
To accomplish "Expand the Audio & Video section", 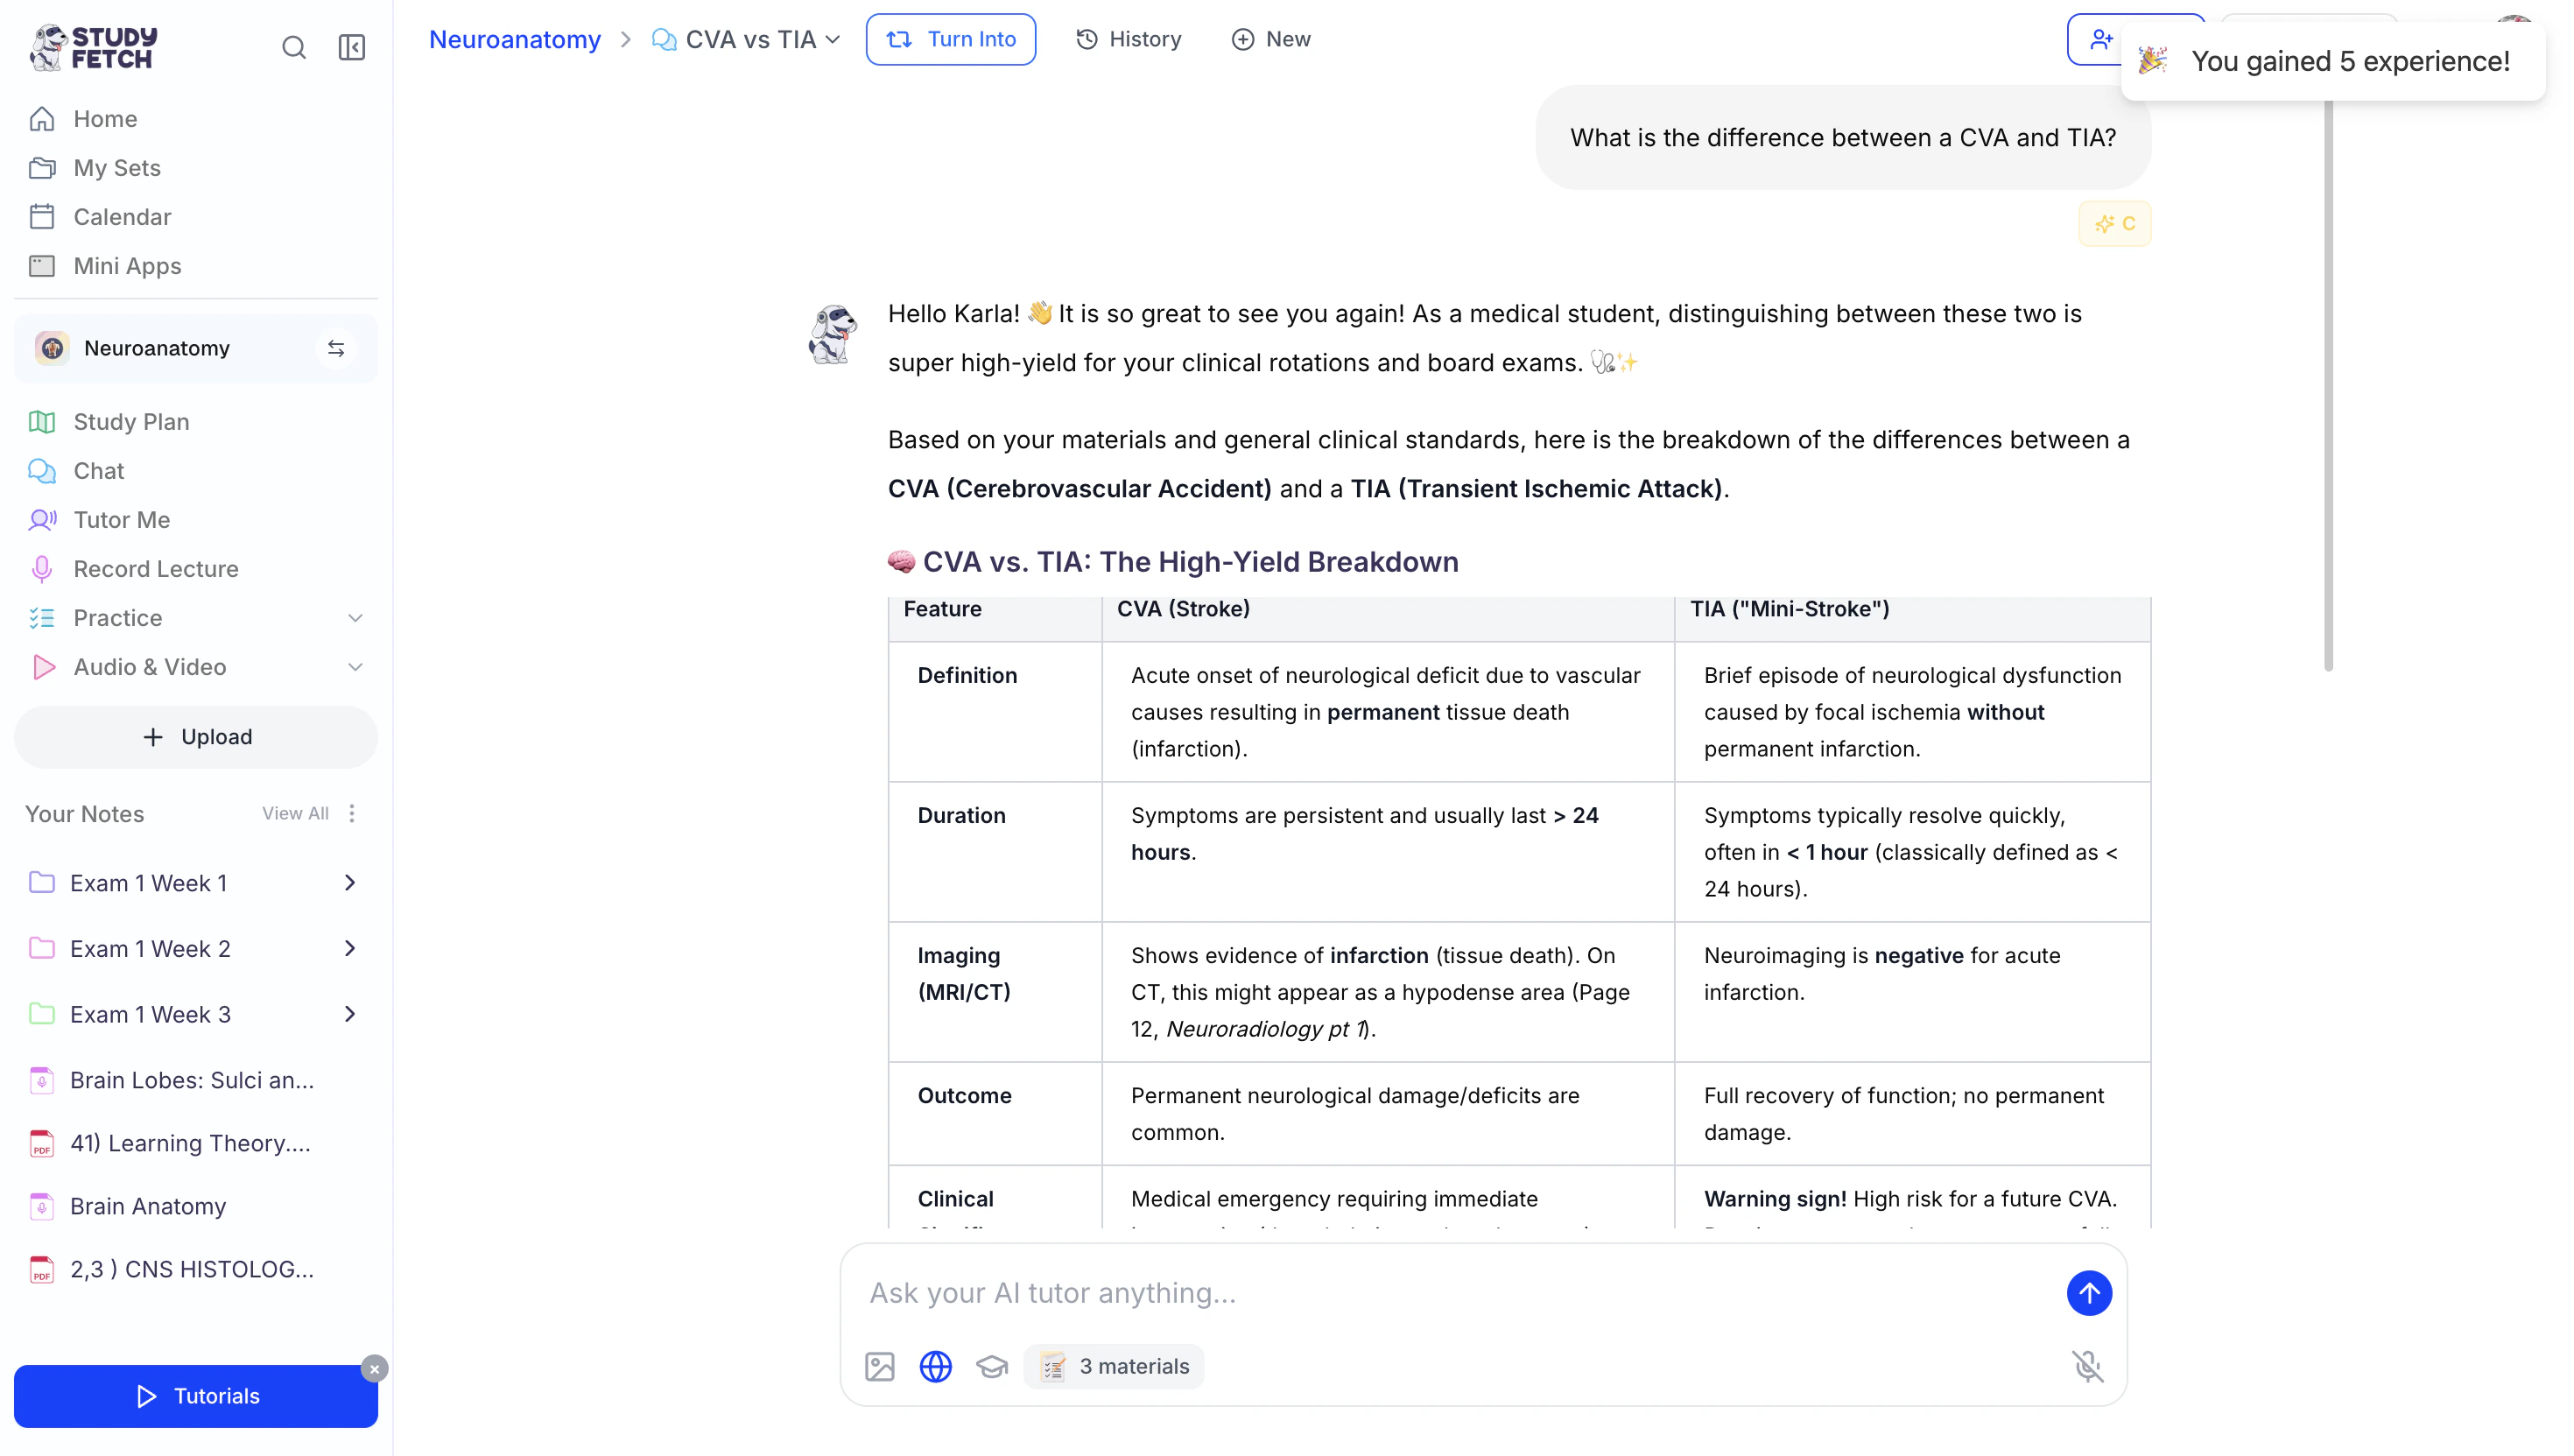I will [x=355, y=667].
